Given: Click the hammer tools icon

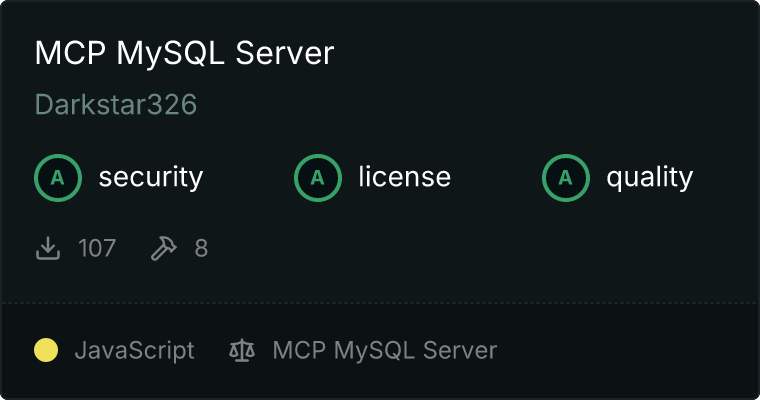Looking at the screenshot, I should coord(163,248).
